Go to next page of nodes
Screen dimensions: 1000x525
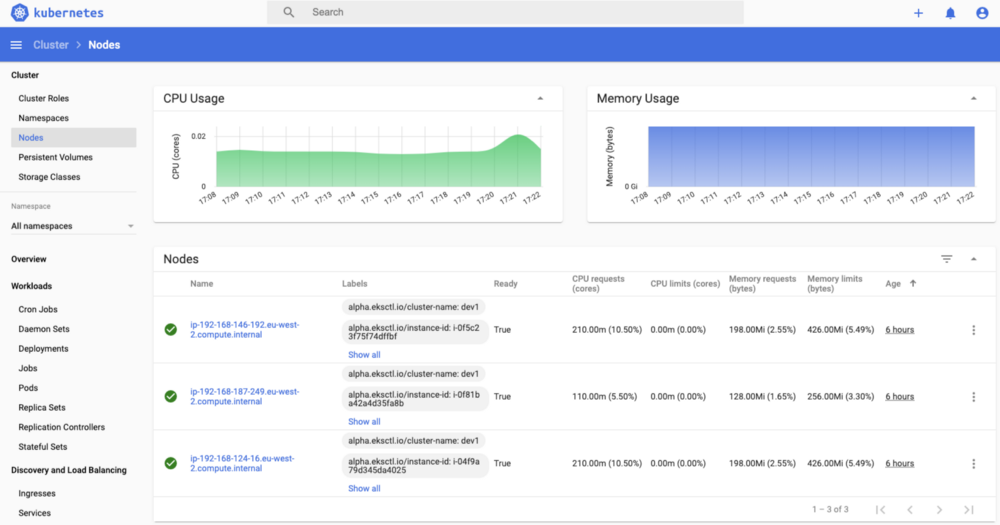[x=939, y=510]
